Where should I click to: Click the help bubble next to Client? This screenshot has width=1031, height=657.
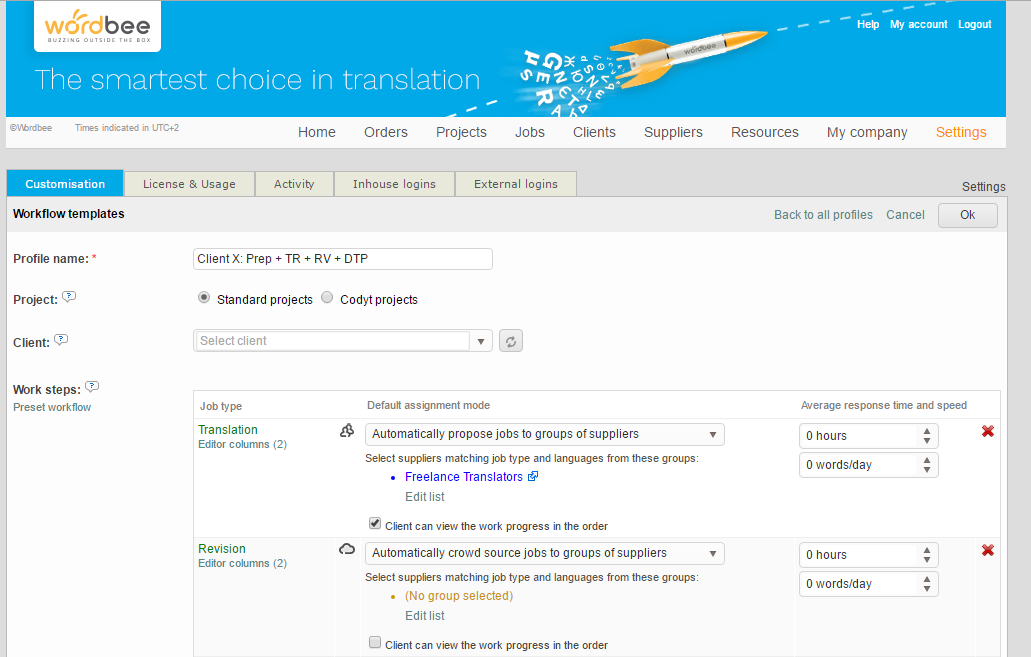61,340
